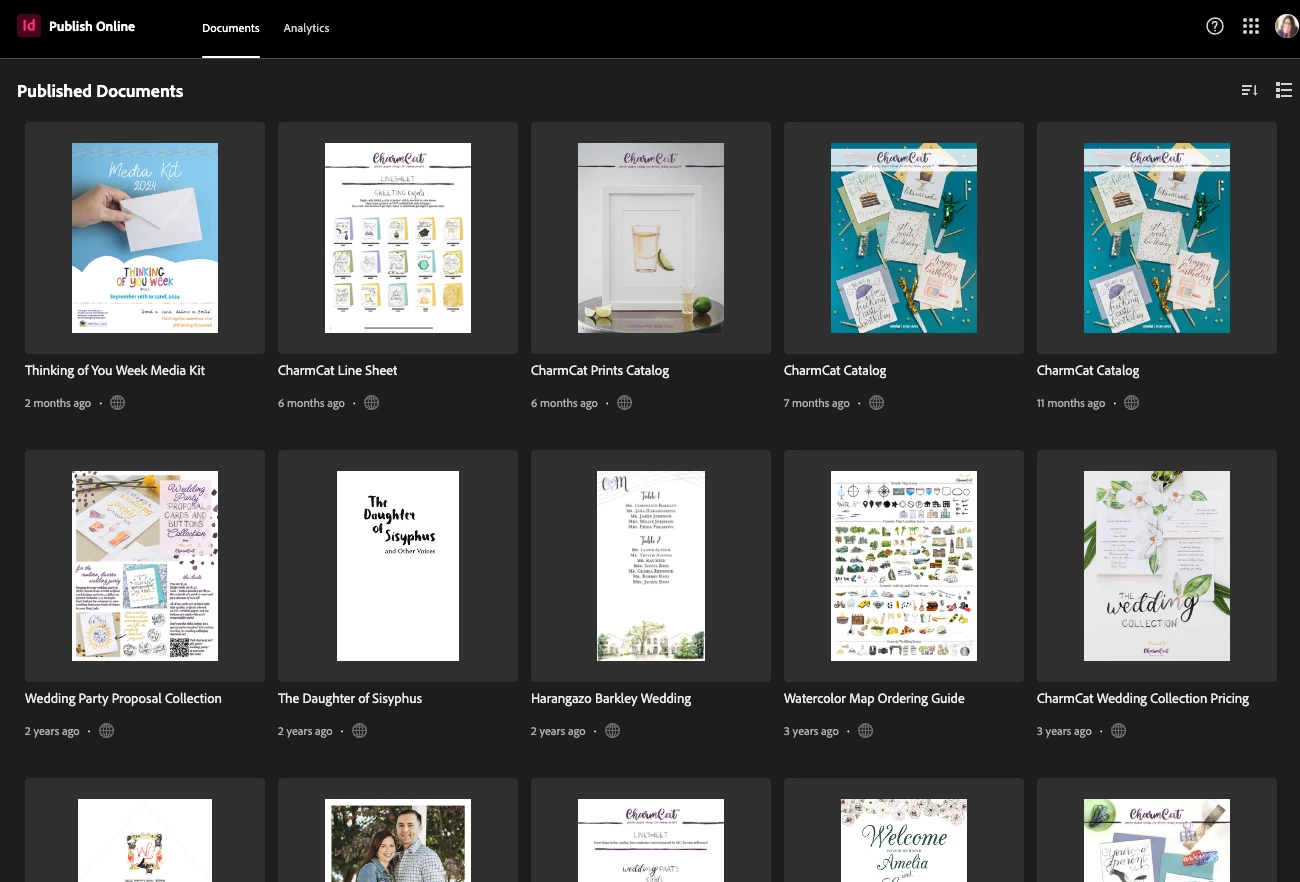Click the CharmCat Catalog thumbnail from 7 months ago
The width and height of the screenshot is (1300, 882).
pos(904,238)
